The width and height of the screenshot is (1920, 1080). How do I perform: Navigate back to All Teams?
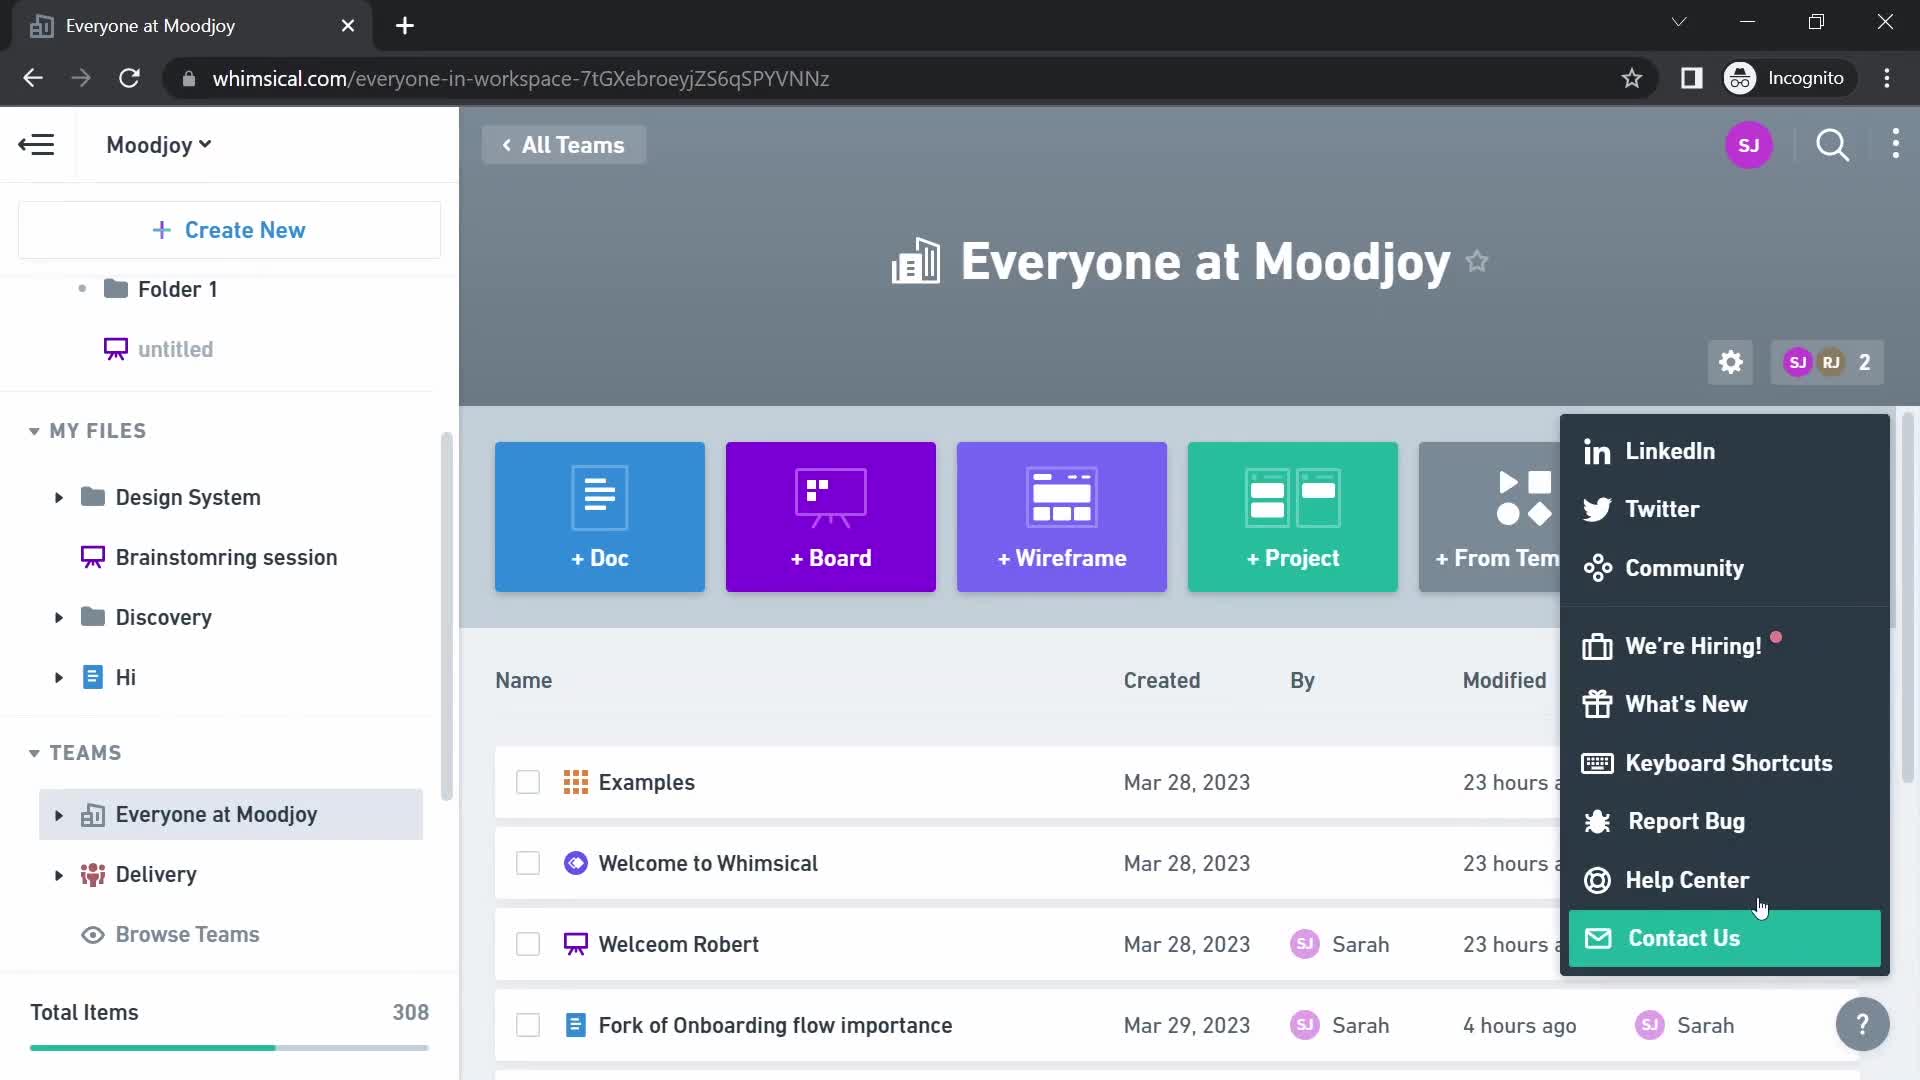pos(563,145)
